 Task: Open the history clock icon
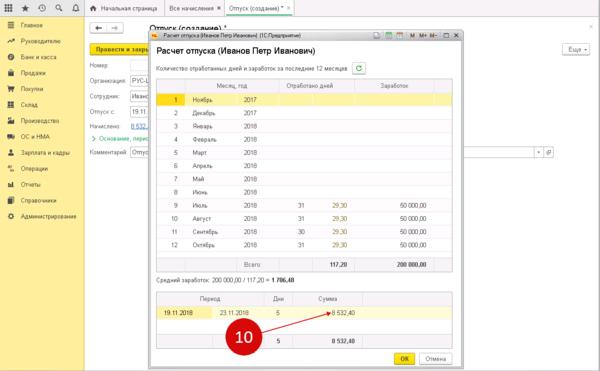pyautogui.click(x=42, y=8)
